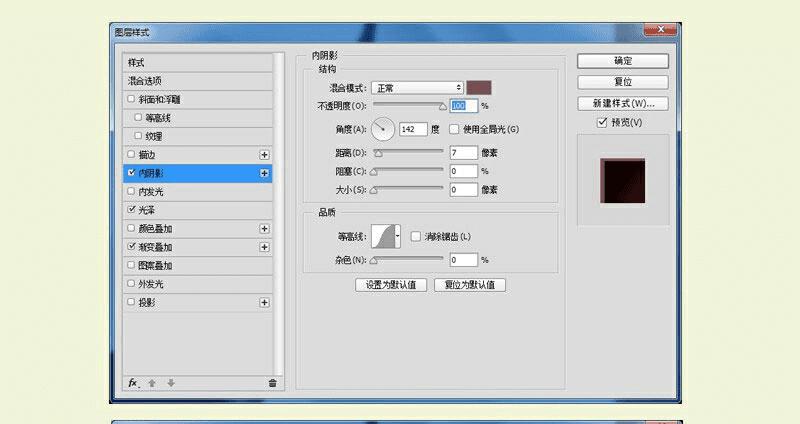Open the 图案叠加 settings row

pos(198,265)
